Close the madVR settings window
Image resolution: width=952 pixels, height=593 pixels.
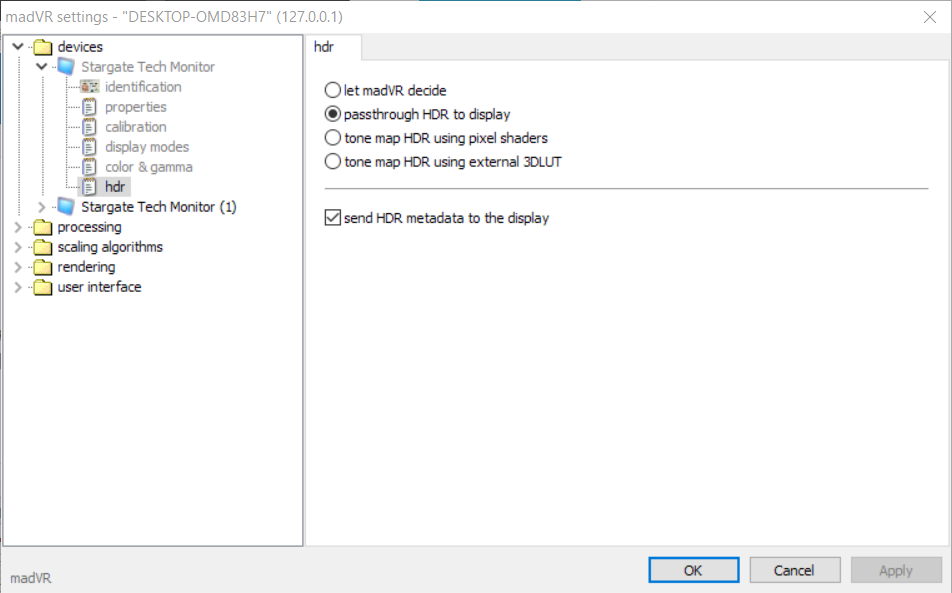pos(928,15)
